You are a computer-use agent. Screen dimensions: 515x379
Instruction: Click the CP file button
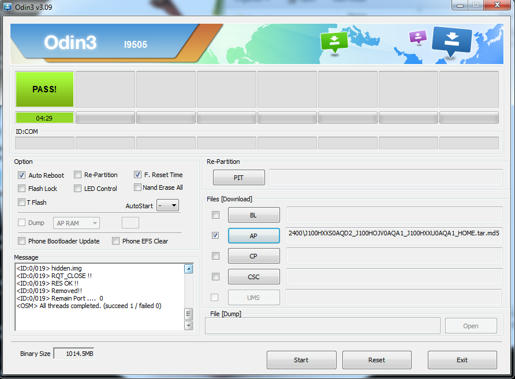coord(254,256)
